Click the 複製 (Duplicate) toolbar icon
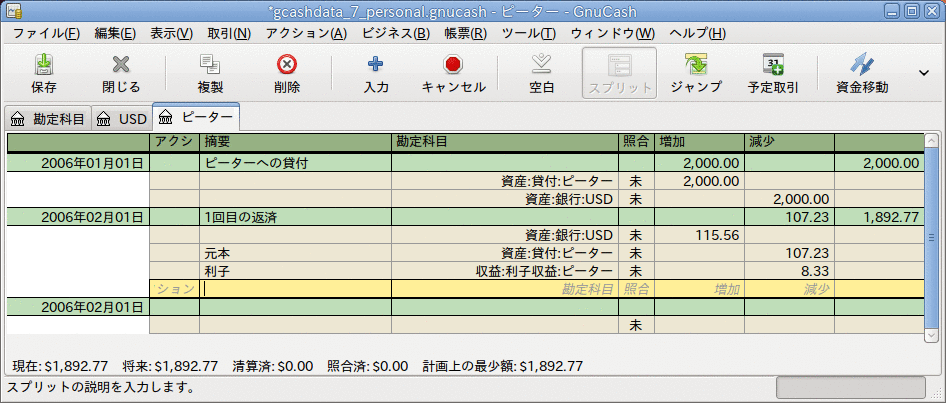 (x=209, y=74)
